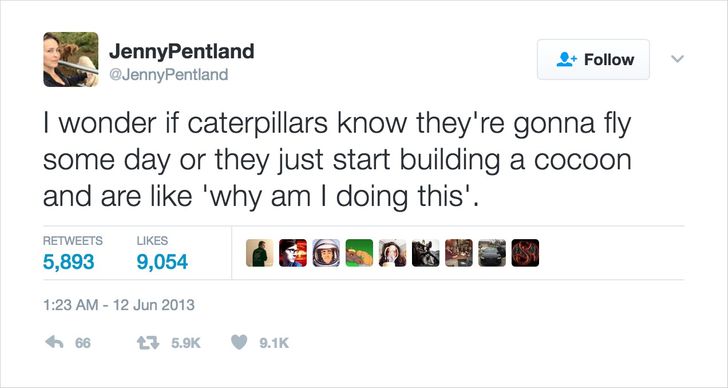Image resolution: width=728 pixels, height=388 pixels.
Task: Click the reply arrow icon
Action: (x=54, y=343)
